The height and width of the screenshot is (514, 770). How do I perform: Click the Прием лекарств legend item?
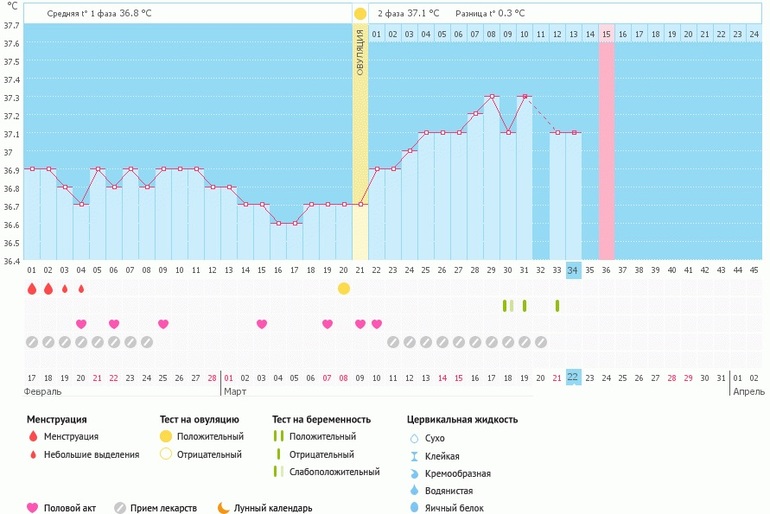[166, 508]
